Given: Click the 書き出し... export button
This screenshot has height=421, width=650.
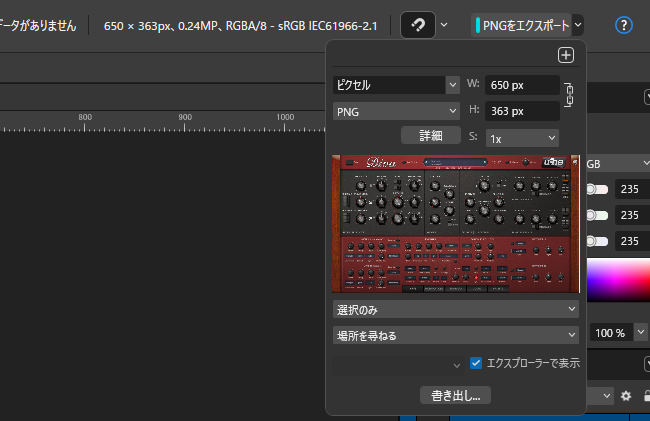Looking at the screenshot, I should pos(455,395).
